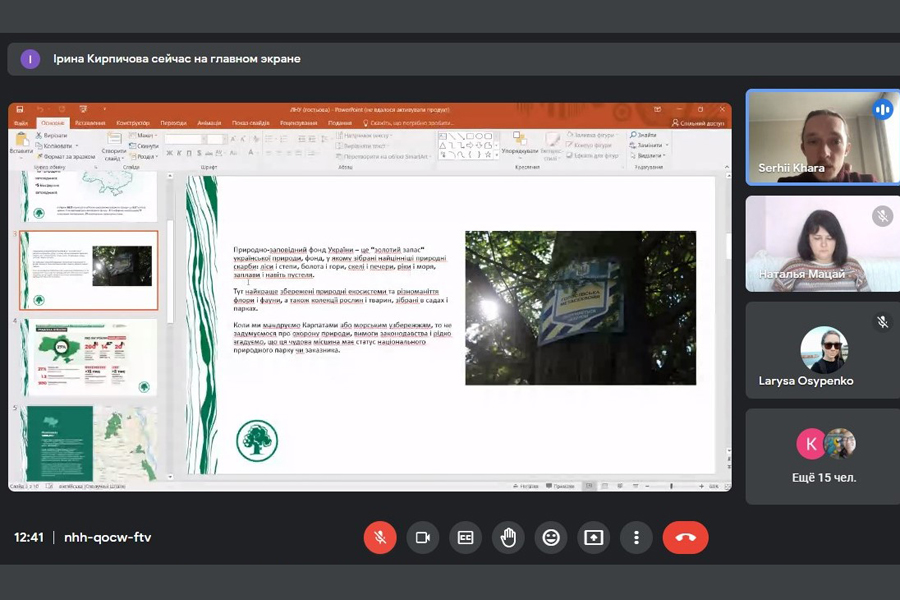The image size is (900, 600).
Task: Expand the Знайти search option in ribbon
Action: pyautogui.click(x=645, y=135)
